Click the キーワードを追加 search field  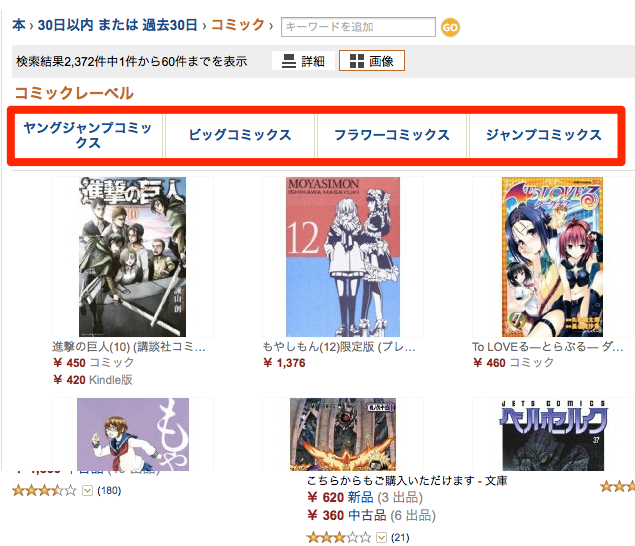(x=358, y=27)
